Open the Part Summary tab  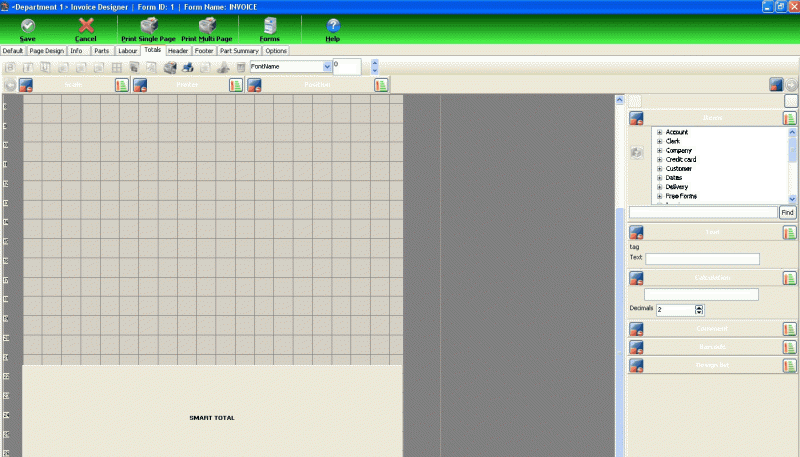tap(239, 51)
